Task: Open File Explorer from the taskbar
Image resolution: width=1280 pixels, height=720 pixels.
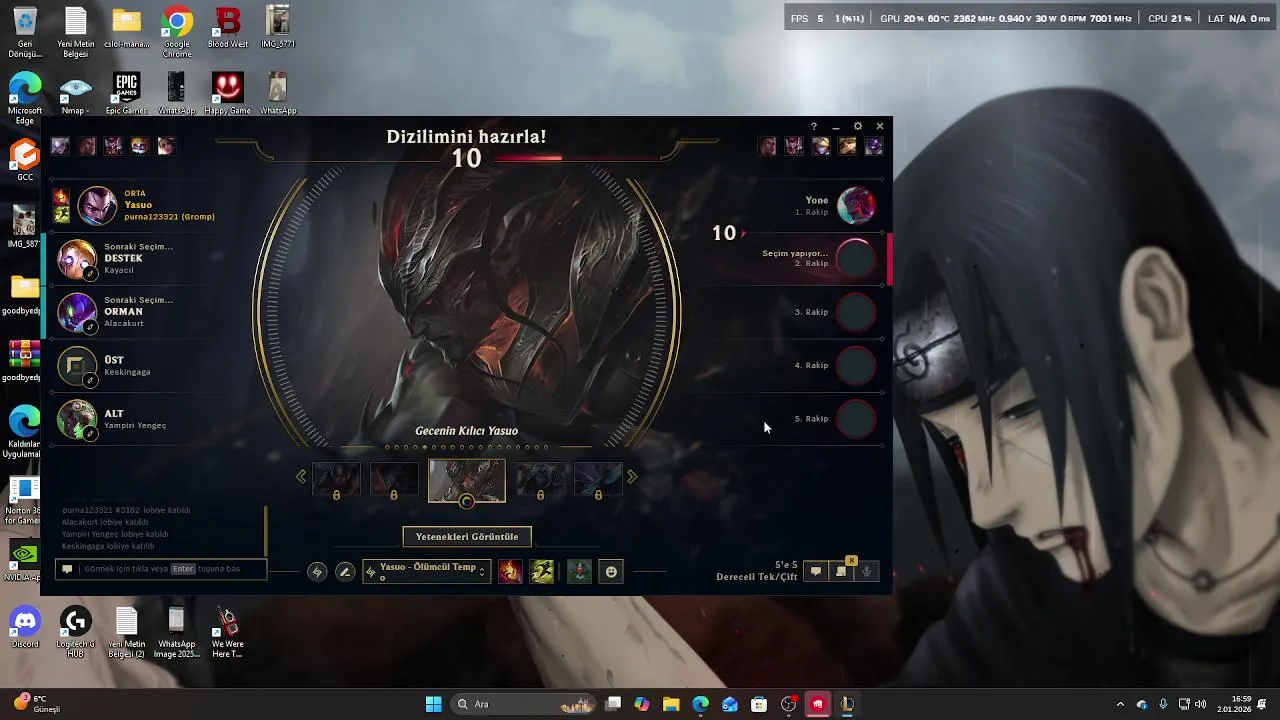Action: pyautogui.click(x=671, y=704)
